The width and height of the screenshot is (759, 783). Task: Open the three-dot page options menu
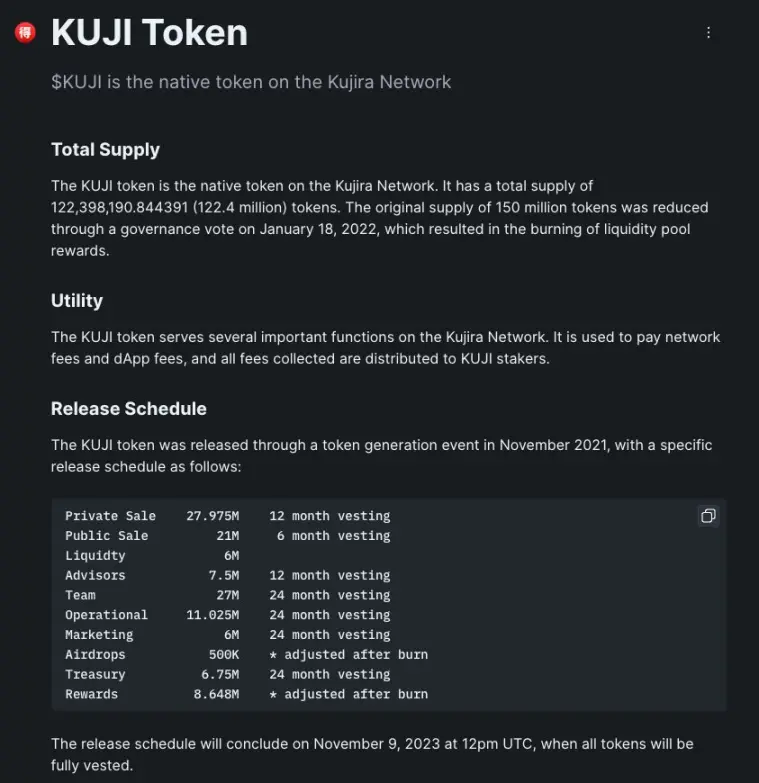(708, 32)
